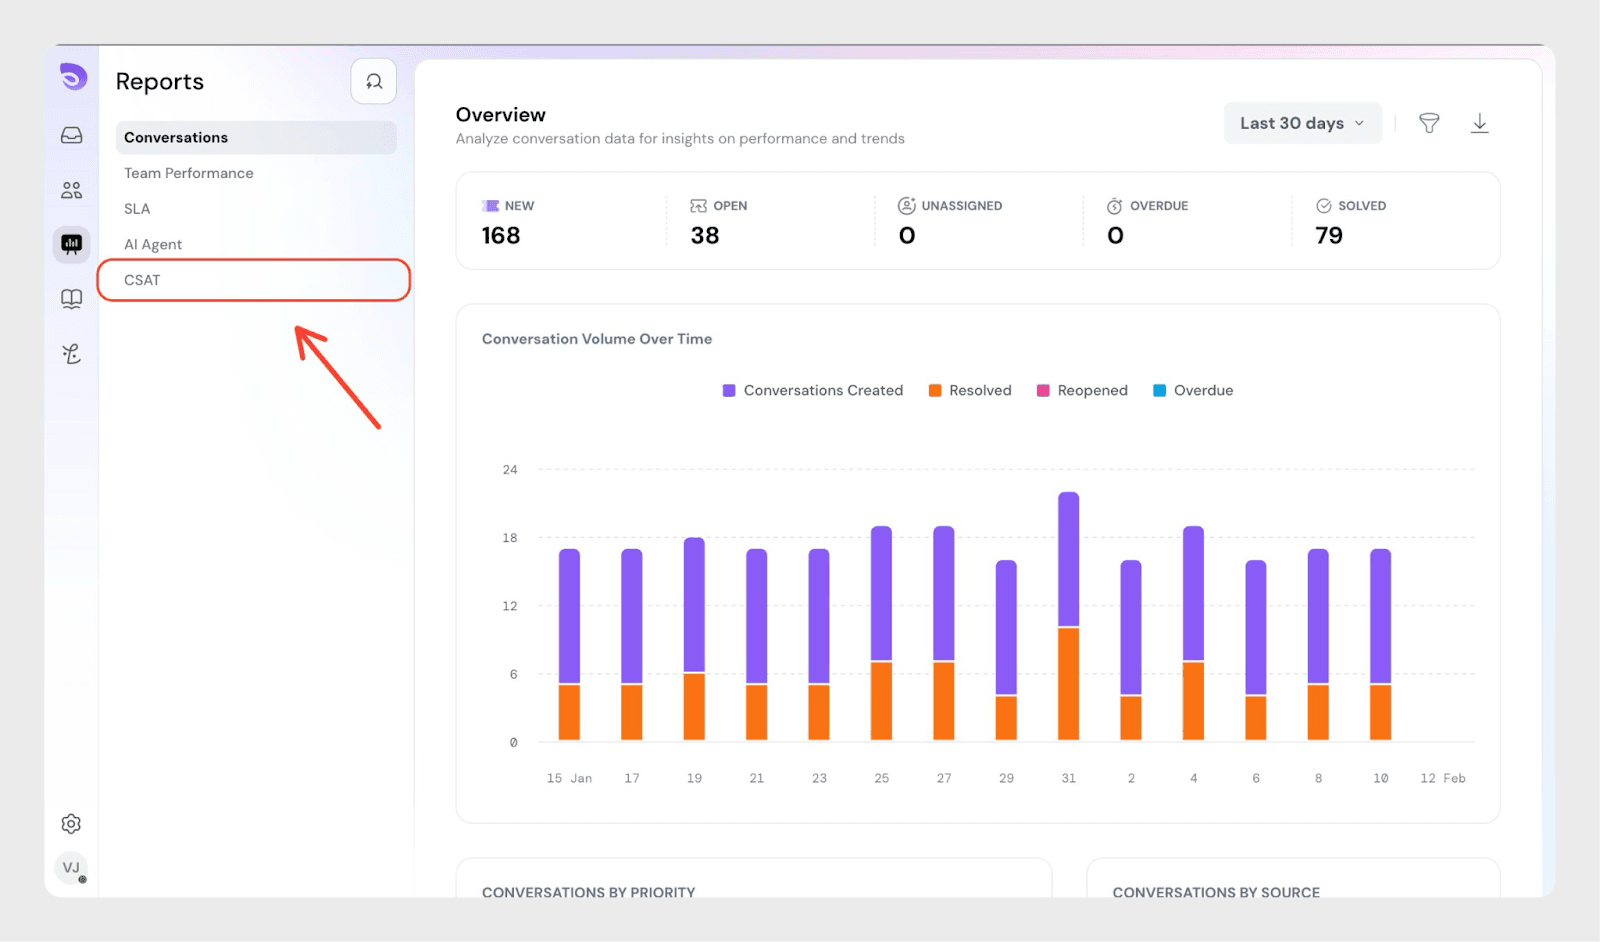Click the headset support icon button
The height and width of the screenshot is (942, 1600).
(x=374, y=82)
